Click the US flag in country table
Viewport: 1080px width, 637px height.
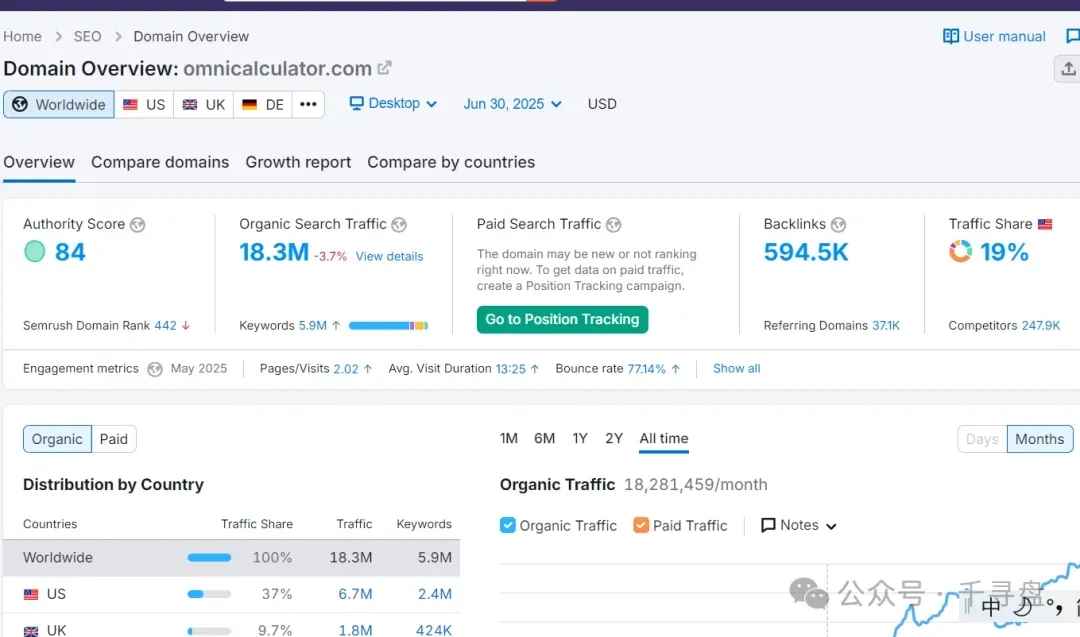click(x=31, y=594)
